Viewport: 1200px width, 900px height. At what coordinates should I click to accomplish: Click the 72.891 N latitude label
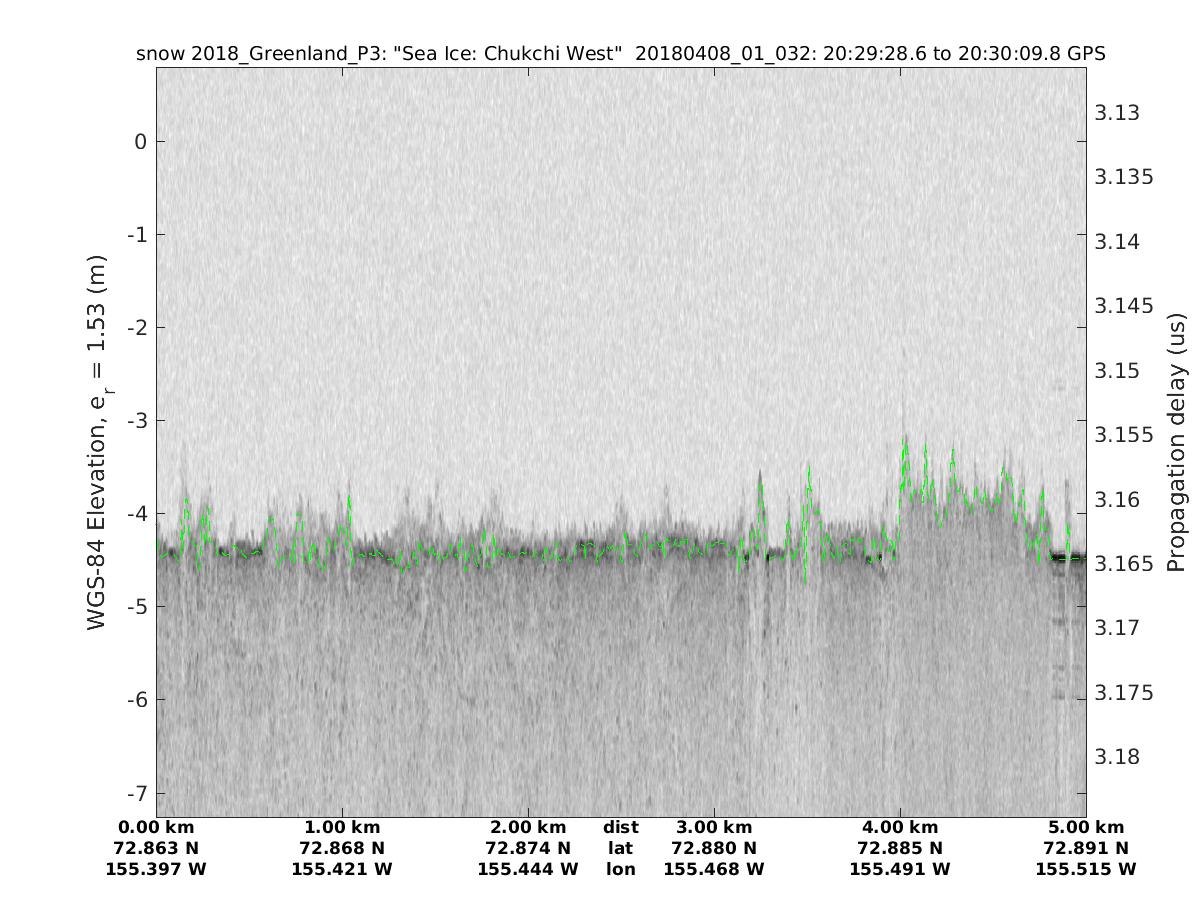(x=1086, y=849)
